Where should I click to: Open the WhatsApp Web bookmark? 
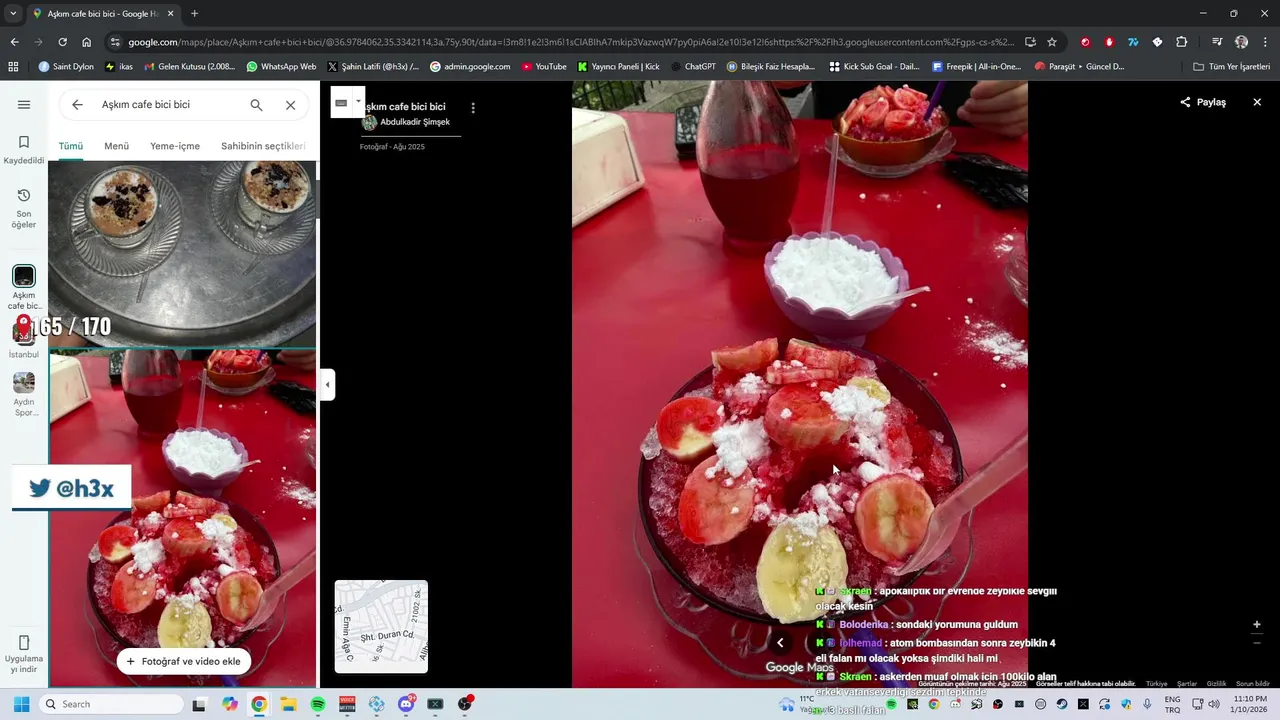click(x=281, y=67)
